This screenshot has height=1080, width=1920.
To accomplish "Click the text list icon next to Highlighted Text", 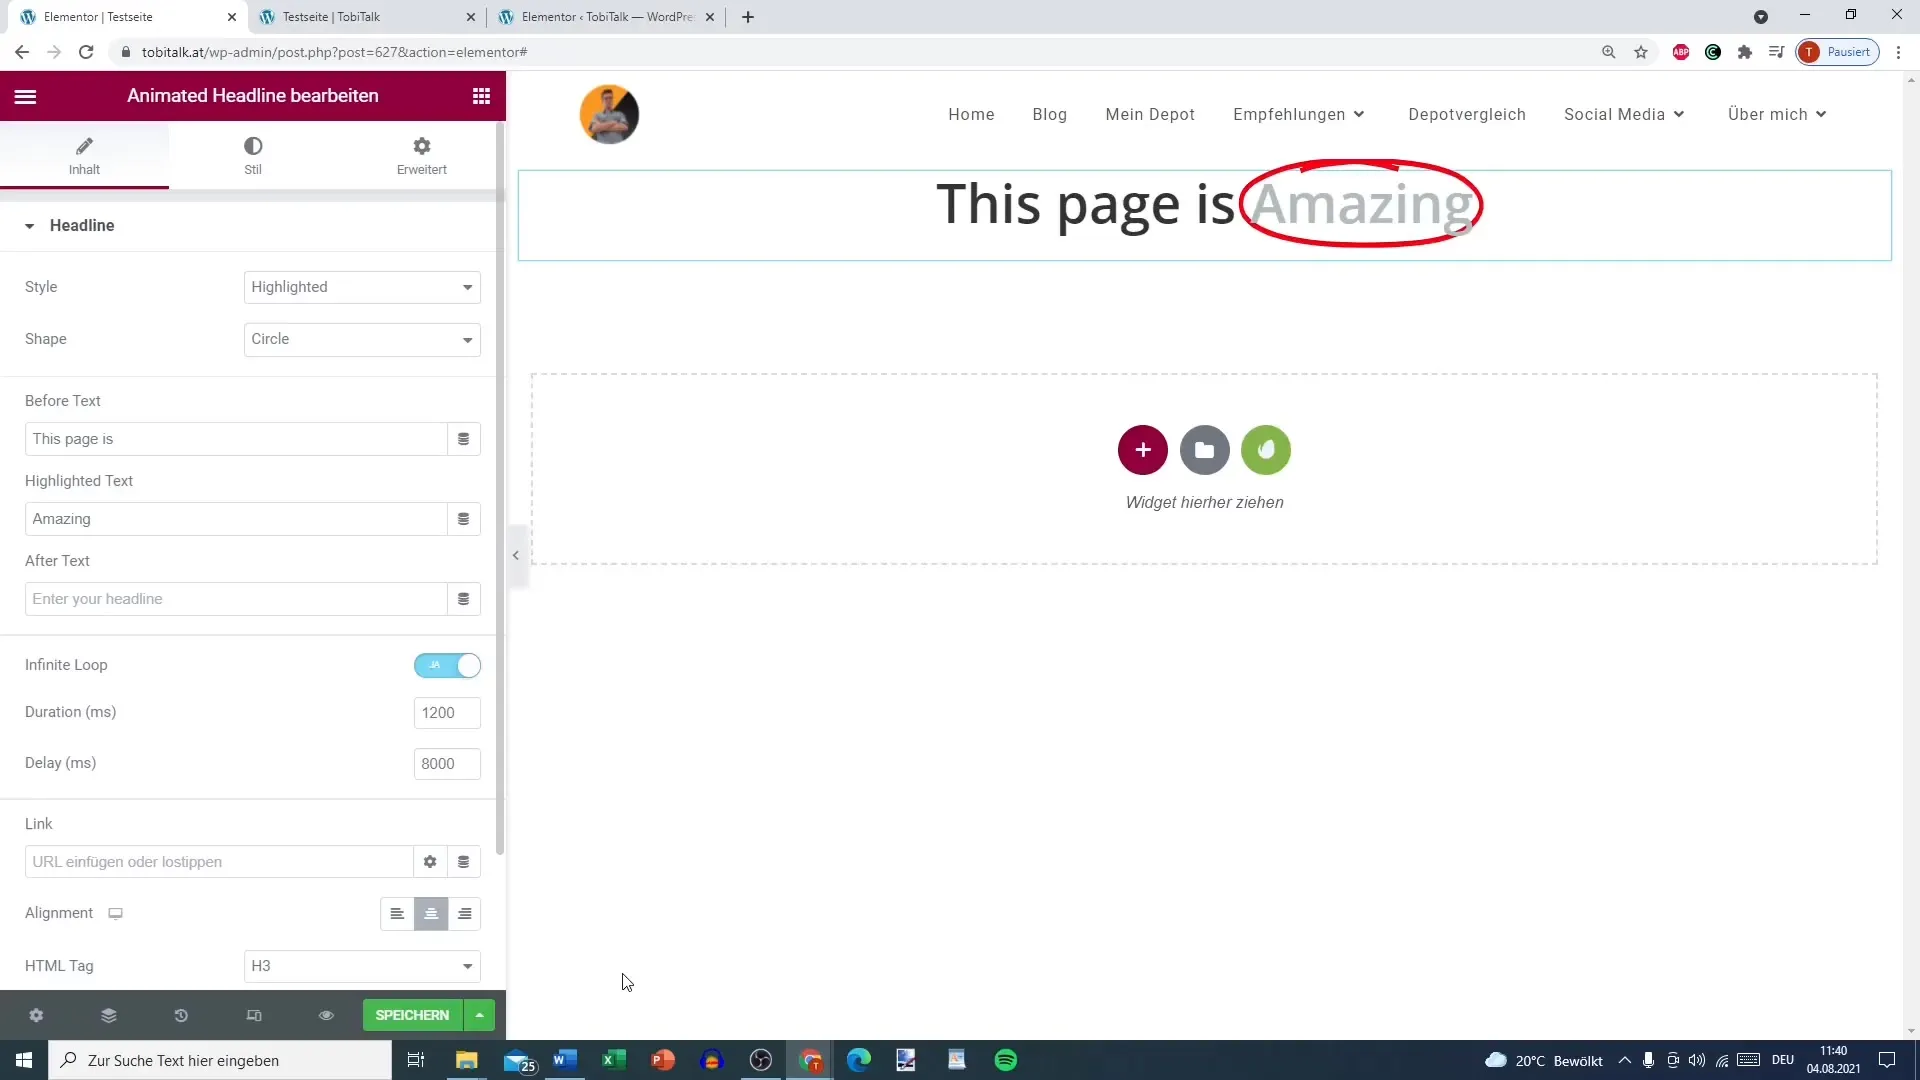I will [463, 518].
